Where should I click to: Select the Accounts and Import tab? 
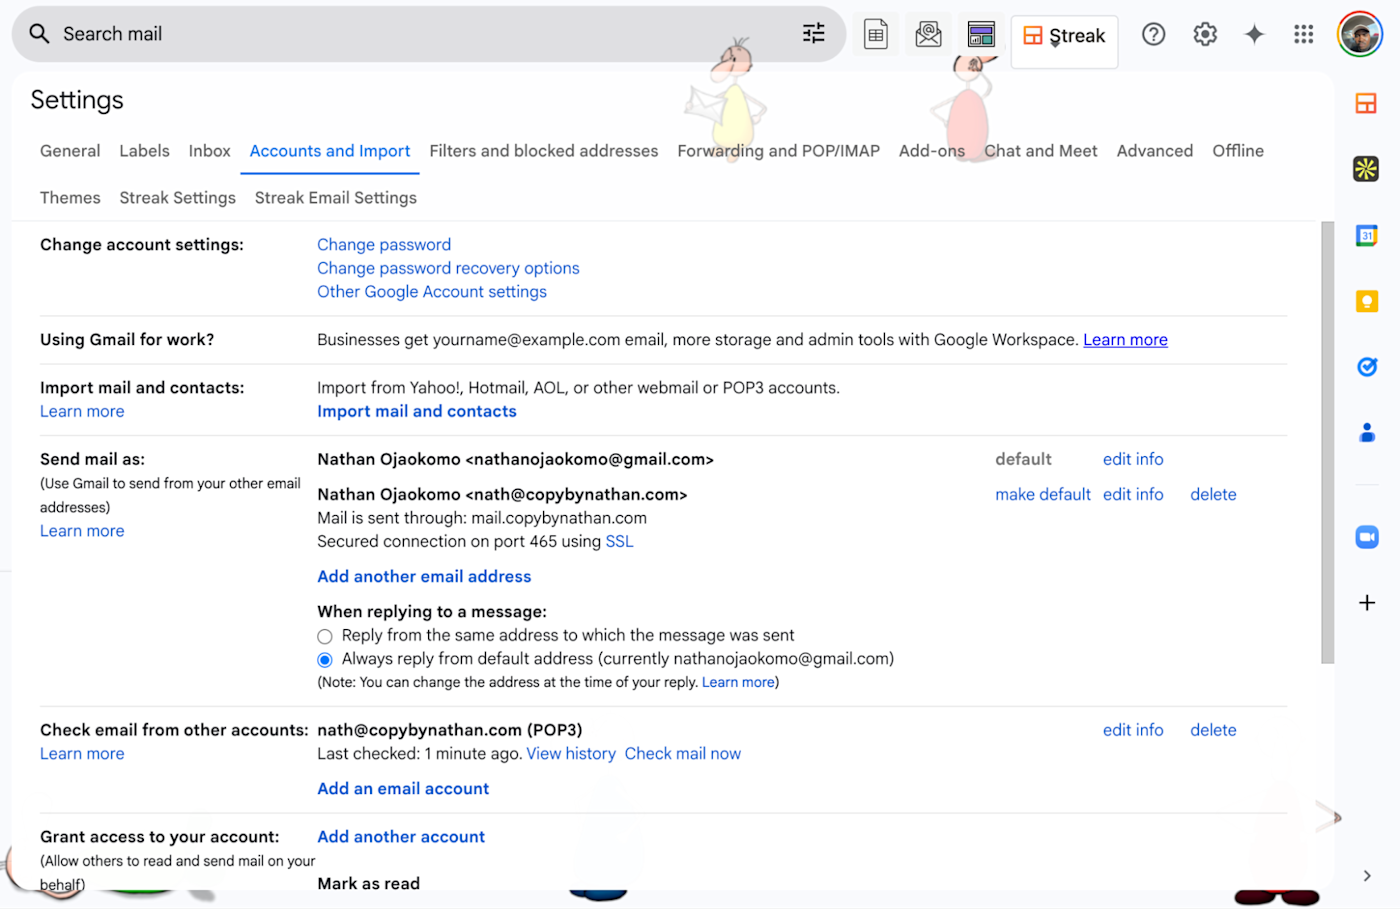[330, 151]
